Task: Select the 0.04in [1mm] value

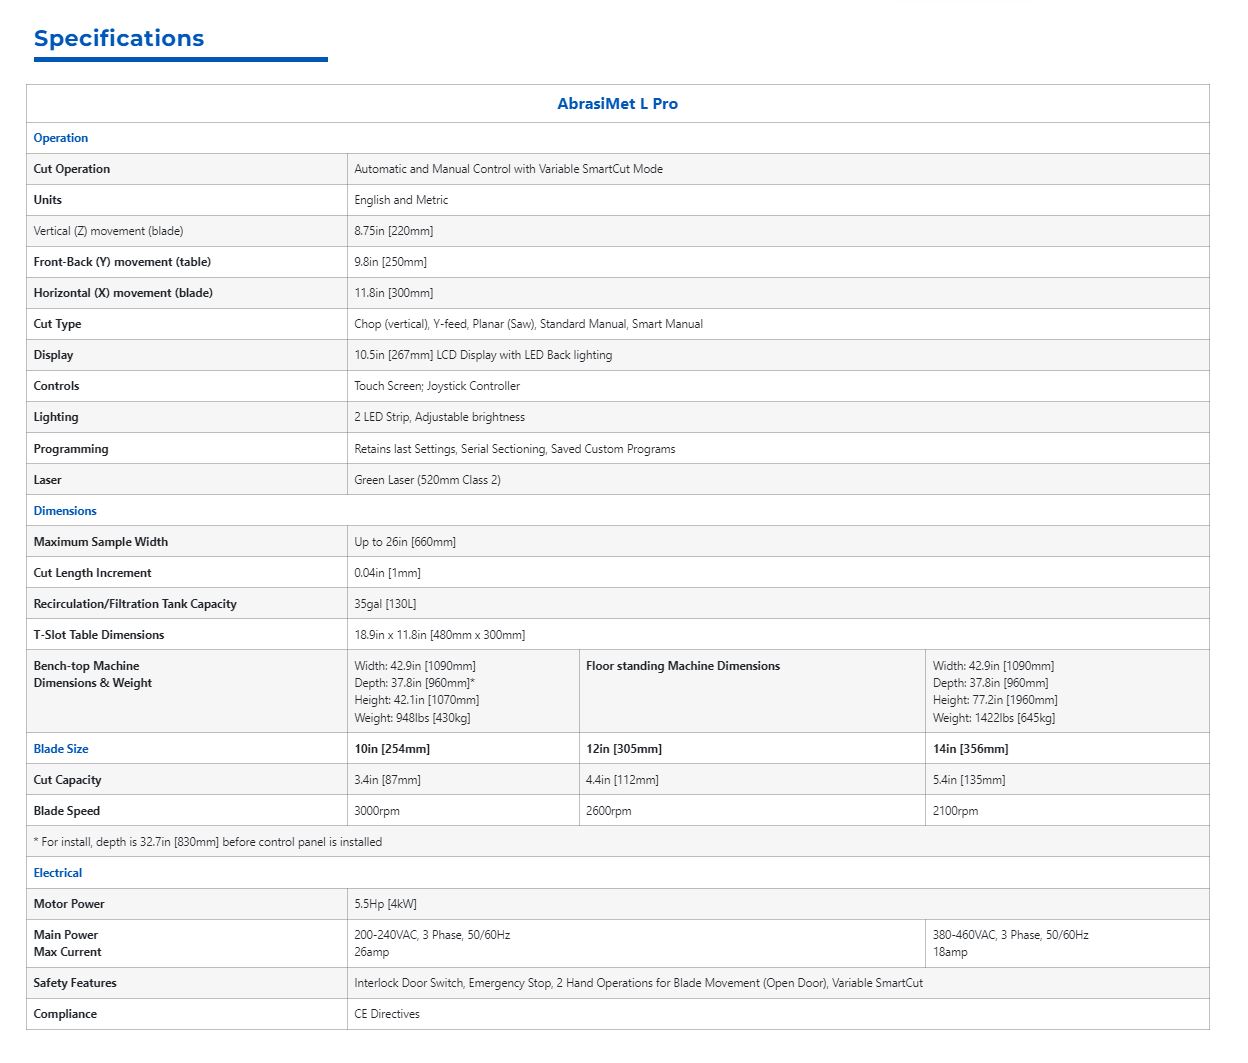Action: pyautogui.click(x=387, y=573)
